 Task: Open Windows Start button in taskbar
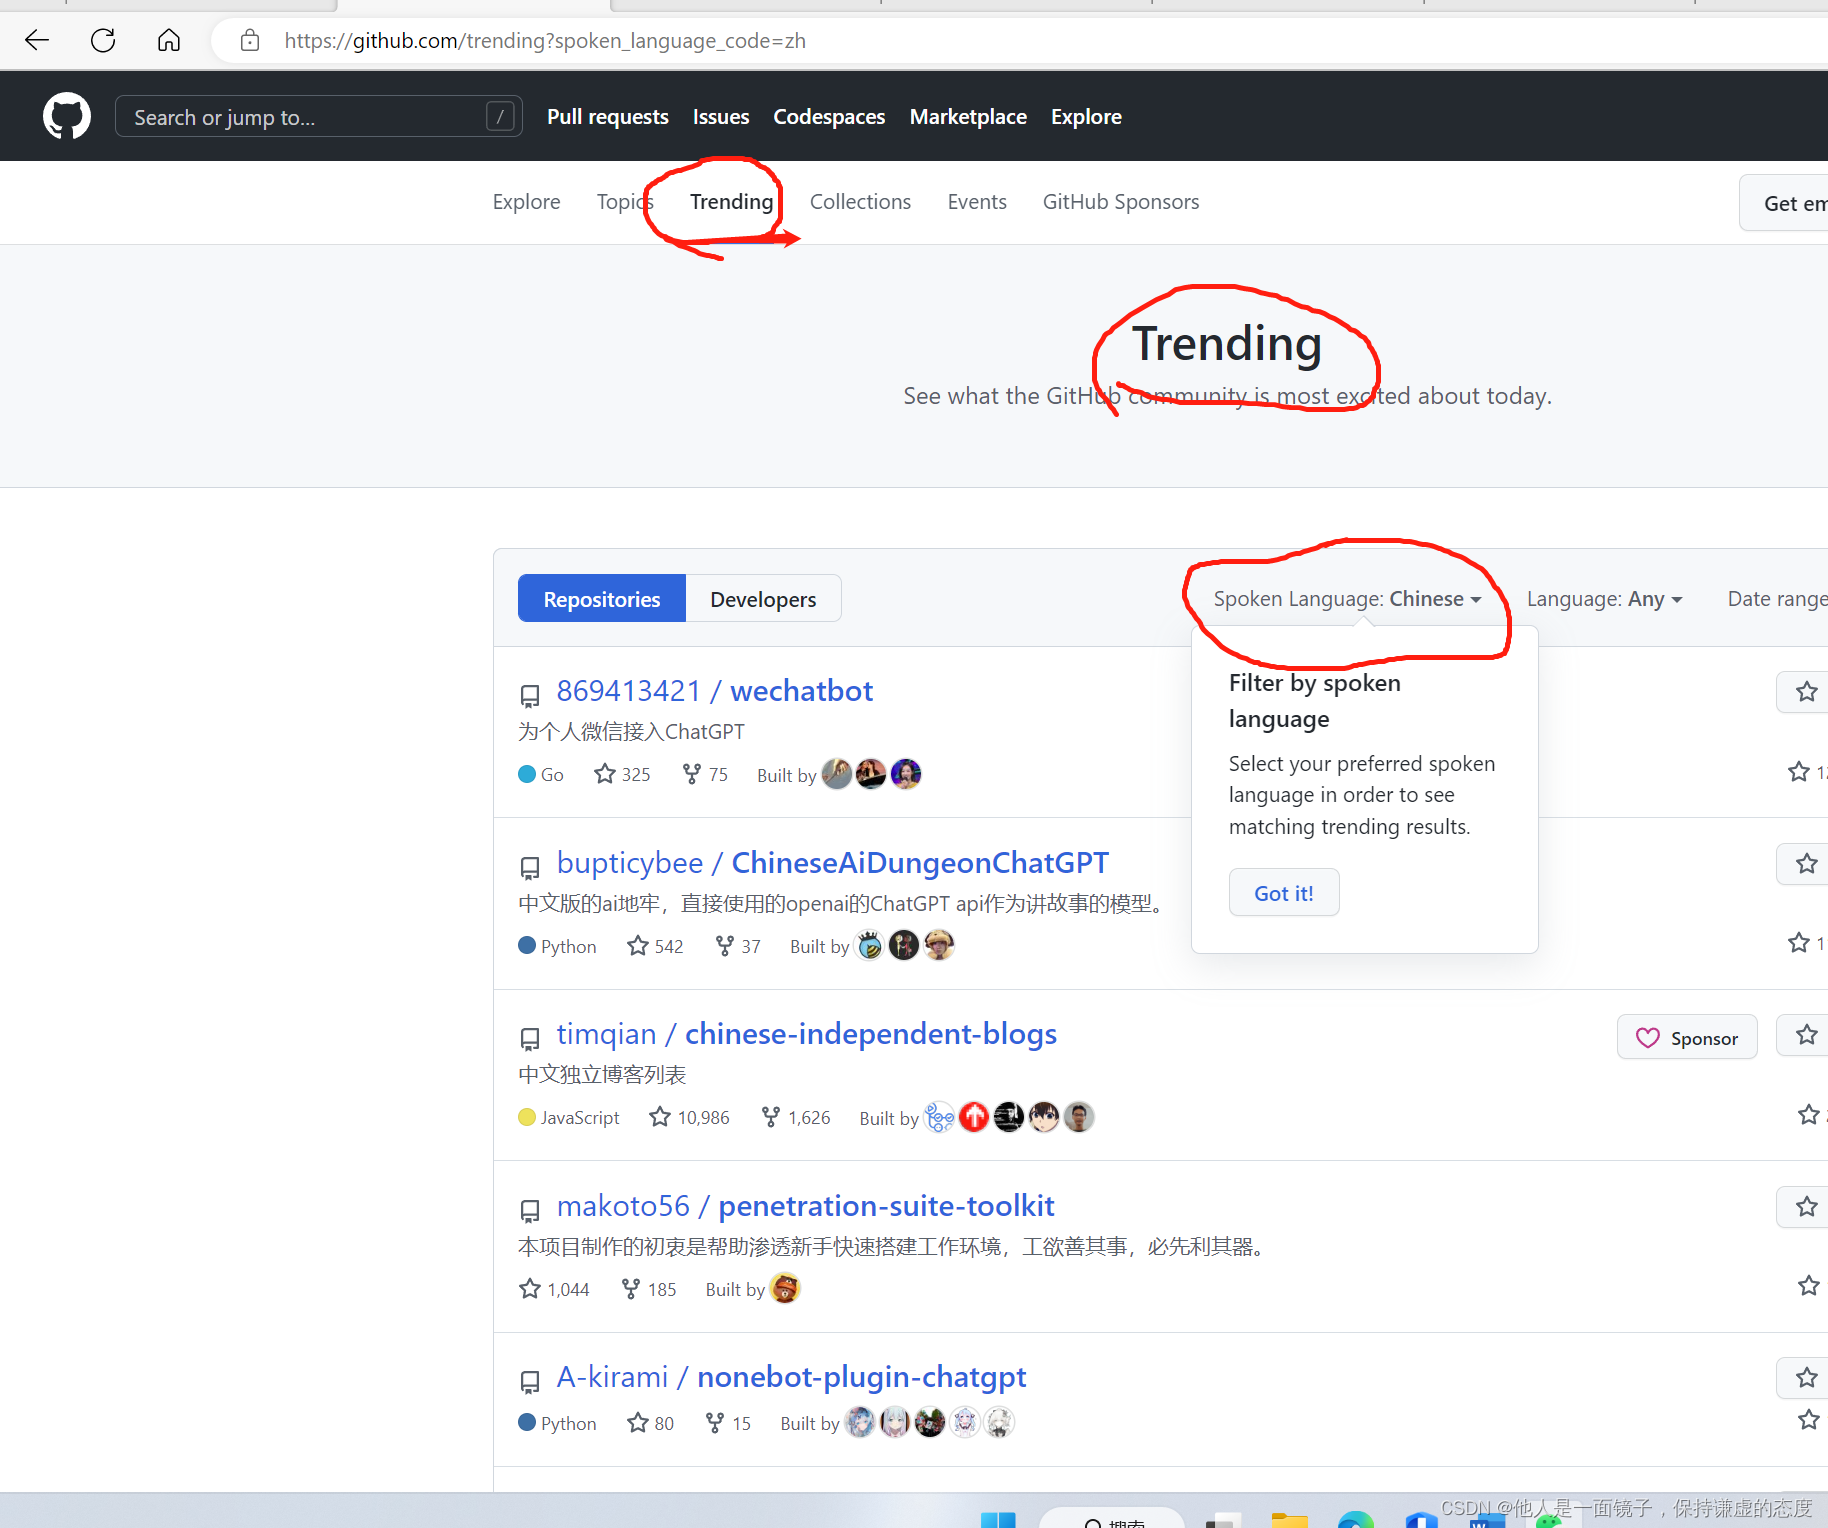point(998,1520)
